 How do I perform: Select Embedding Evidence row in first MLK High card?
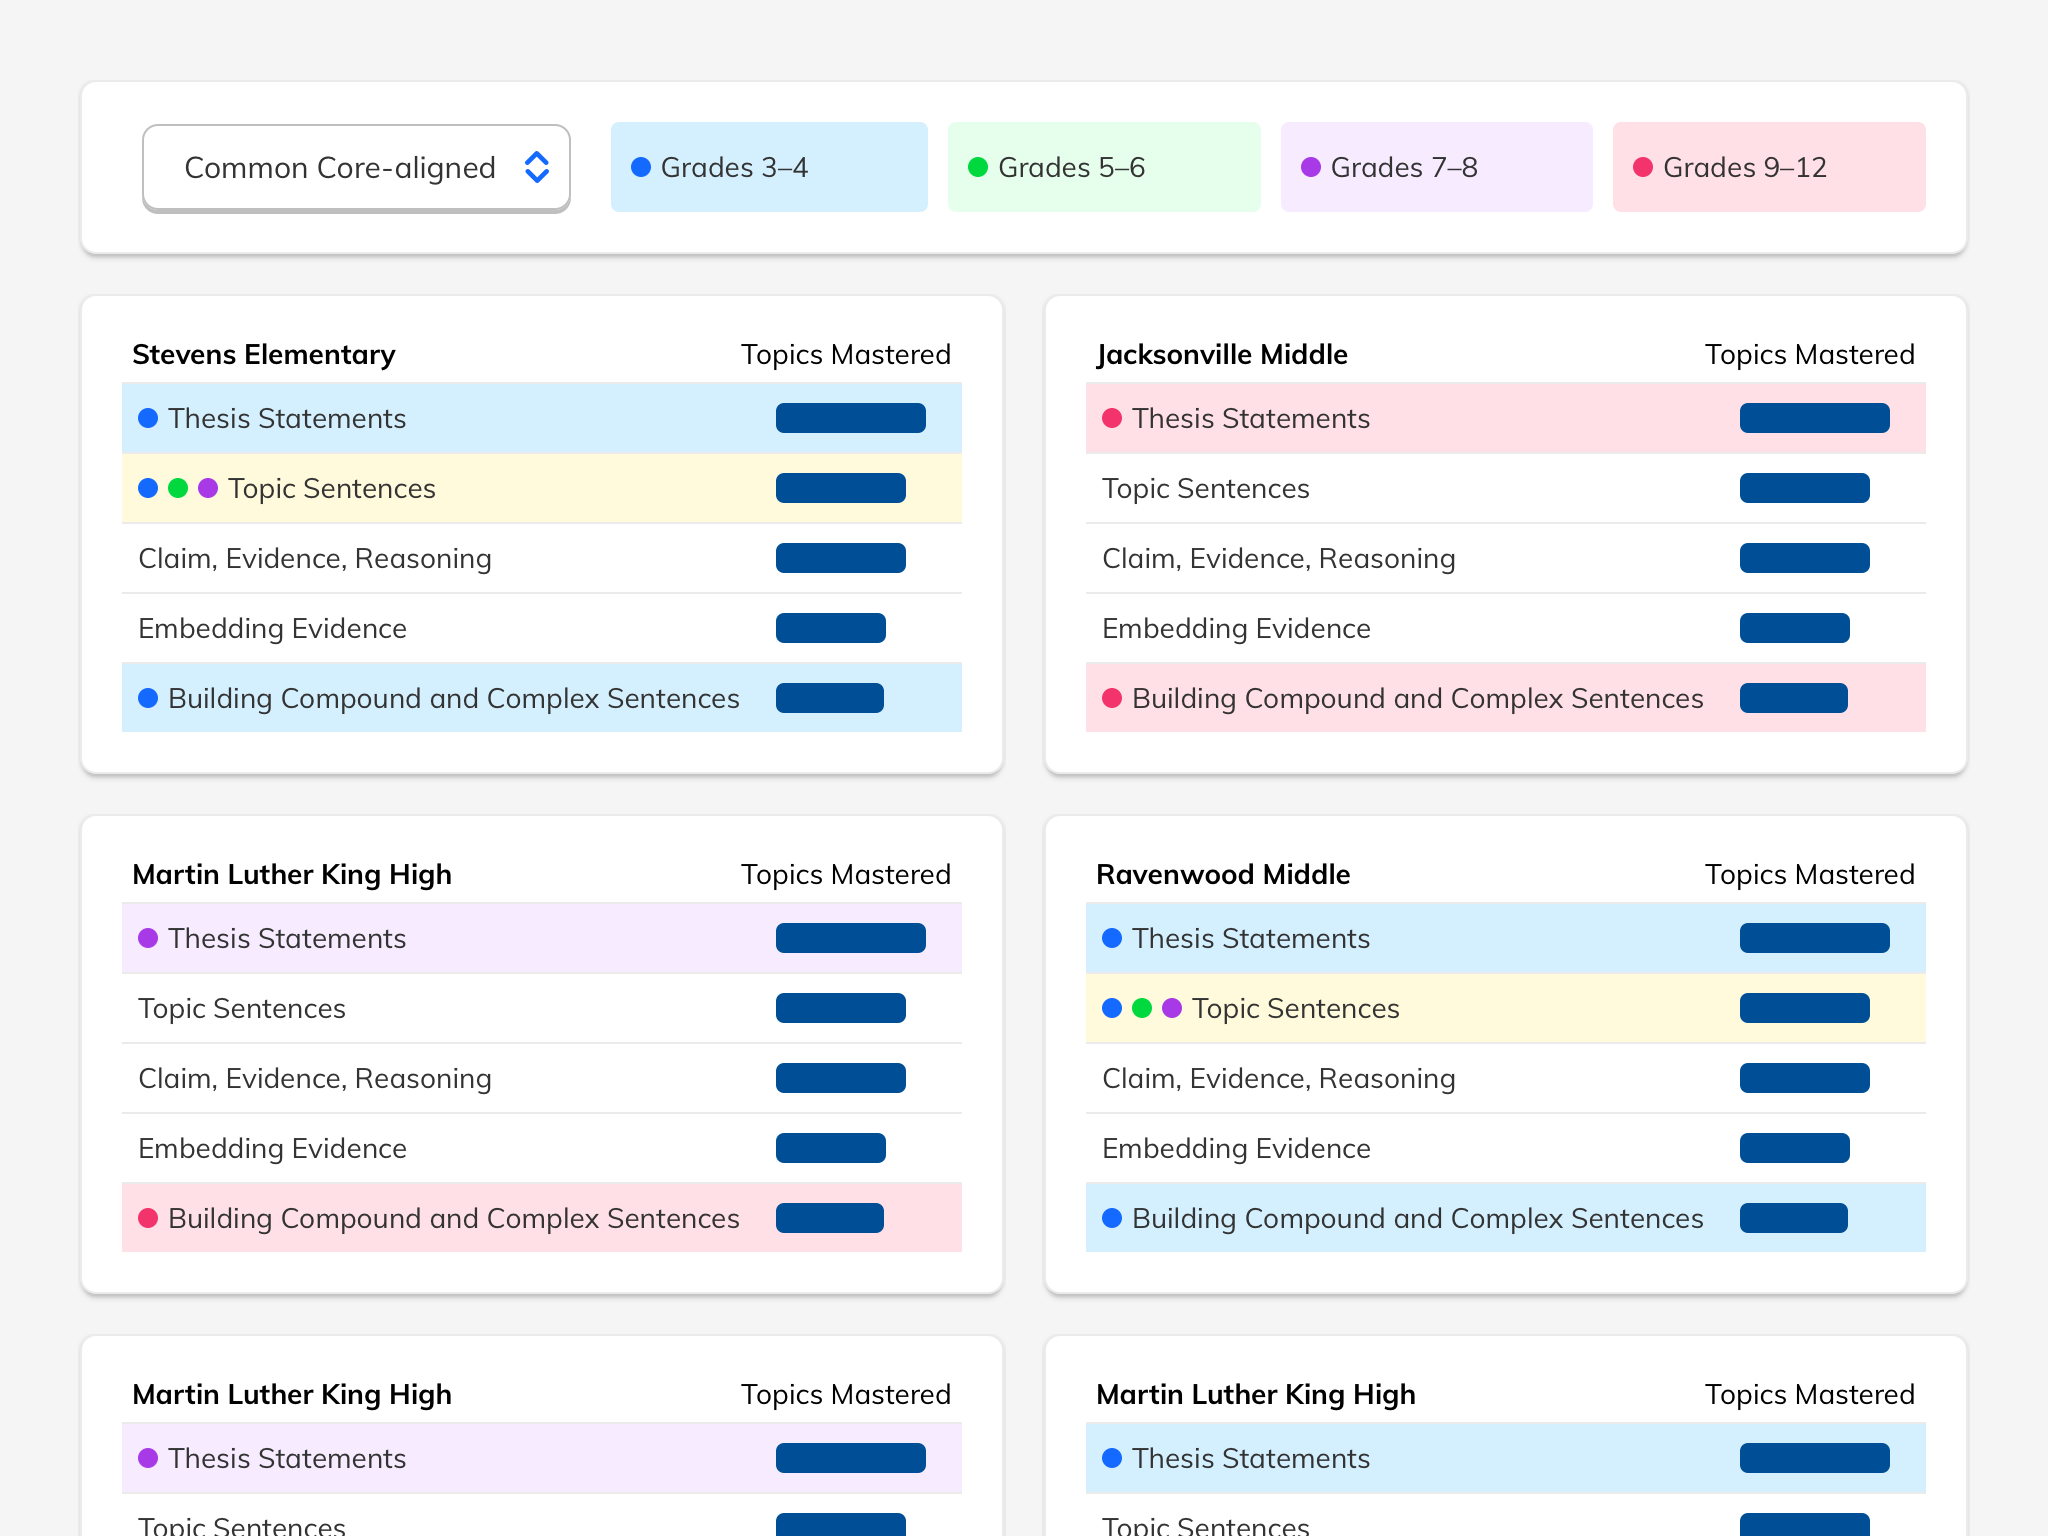(272, 1149)
